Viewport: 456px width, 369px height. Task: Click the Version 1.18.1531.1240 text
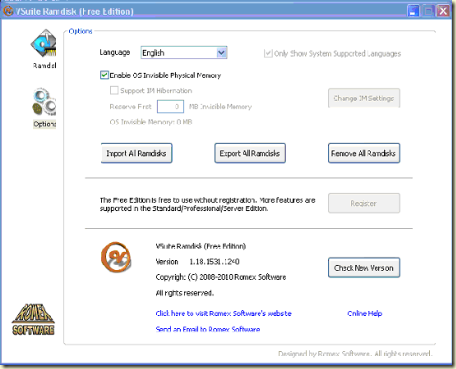pyautogui.click(x=197, y=262)
